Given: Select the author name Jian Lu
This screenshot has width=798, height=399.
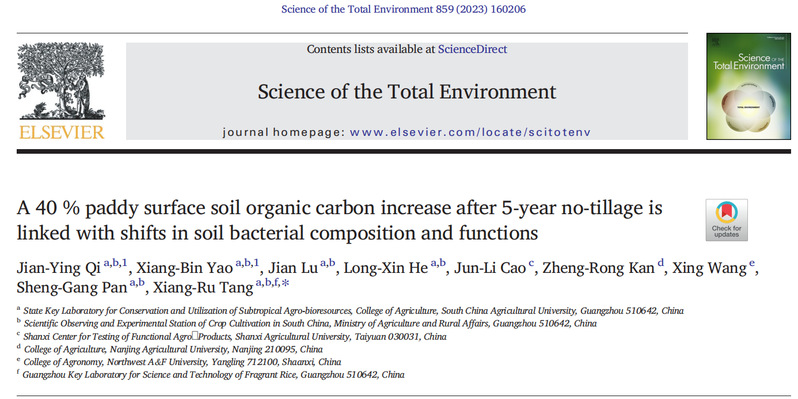Looking at the screenshot, I should 293,268.
